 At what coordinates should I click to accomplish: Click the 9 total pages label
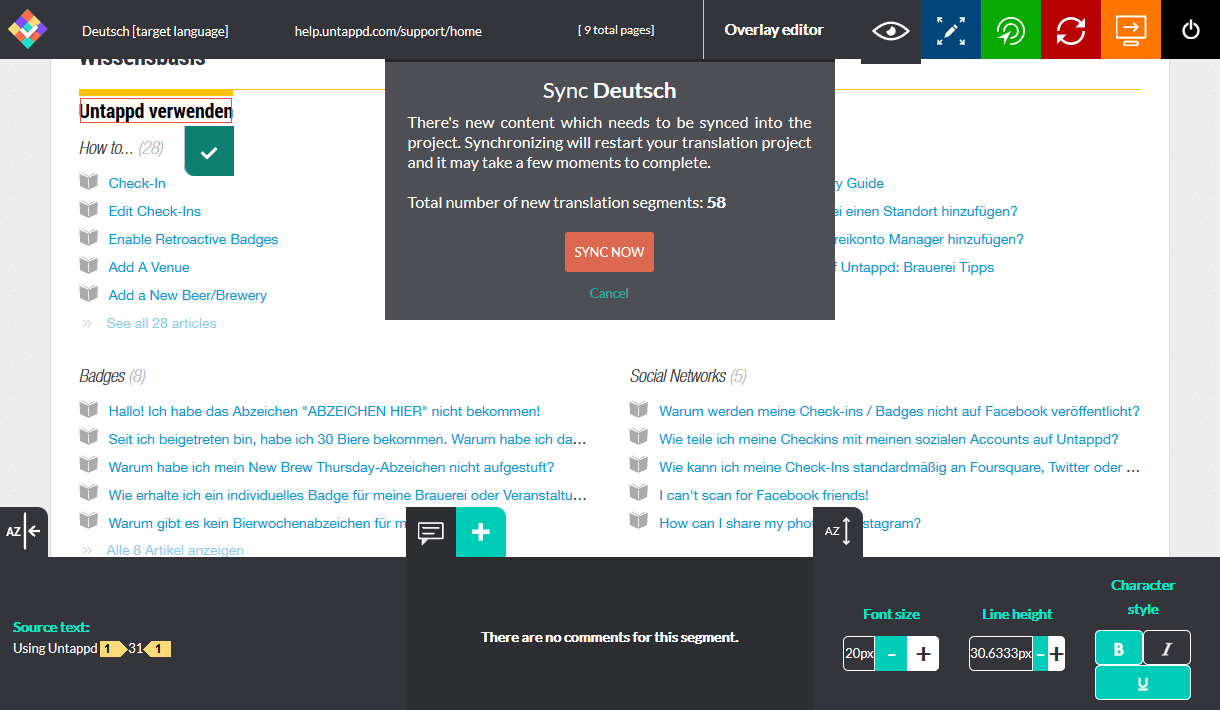pos(616,30)
